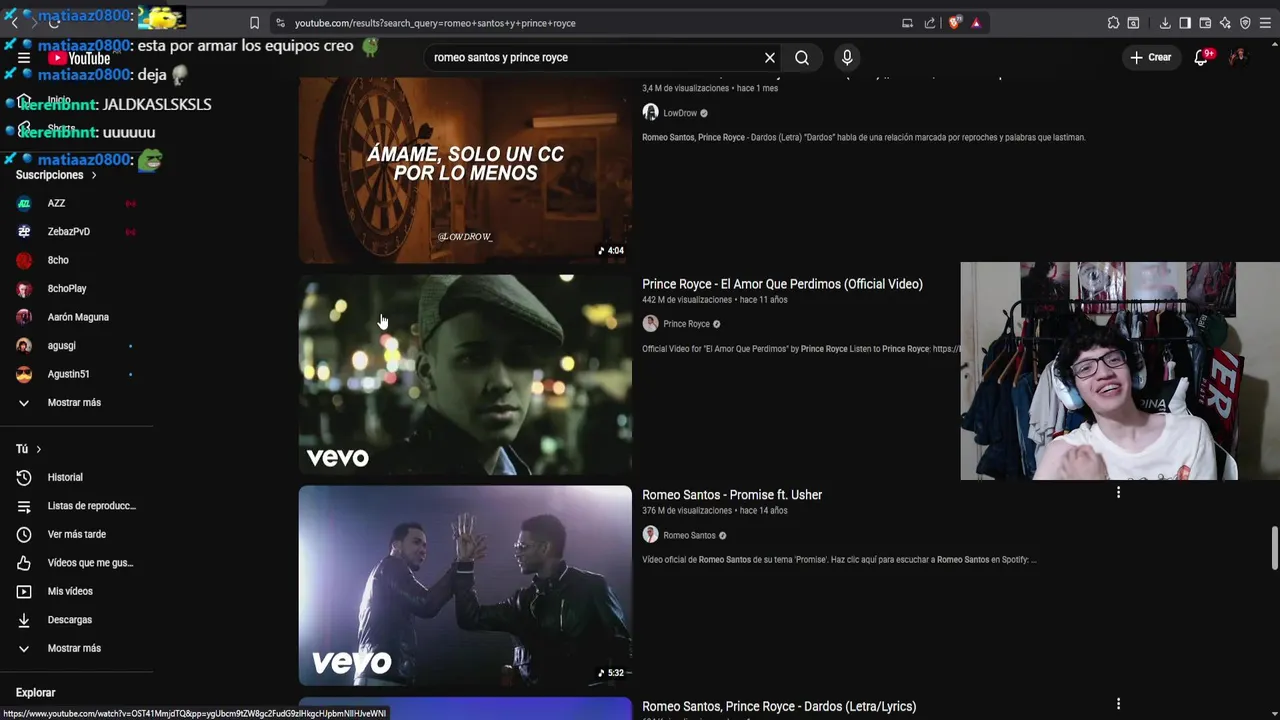Cast or install via screen icon in address bar
The image size is (1280, 720).
[907, 23]
